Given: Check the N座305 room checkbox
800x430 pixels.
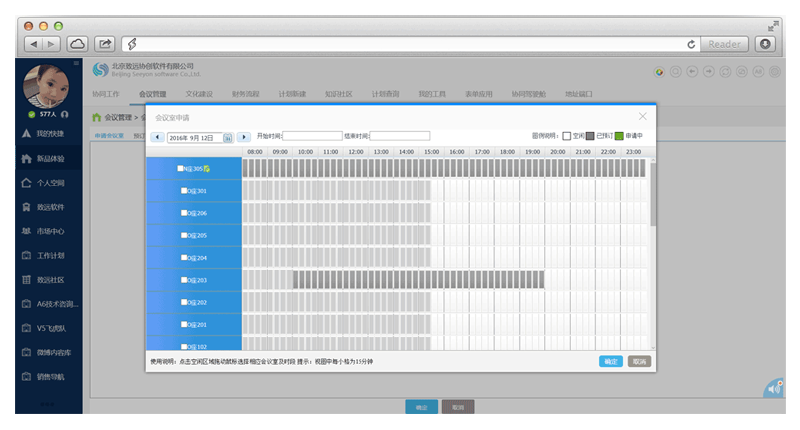Looking at the screenshot, I should (x=180, y=168).
